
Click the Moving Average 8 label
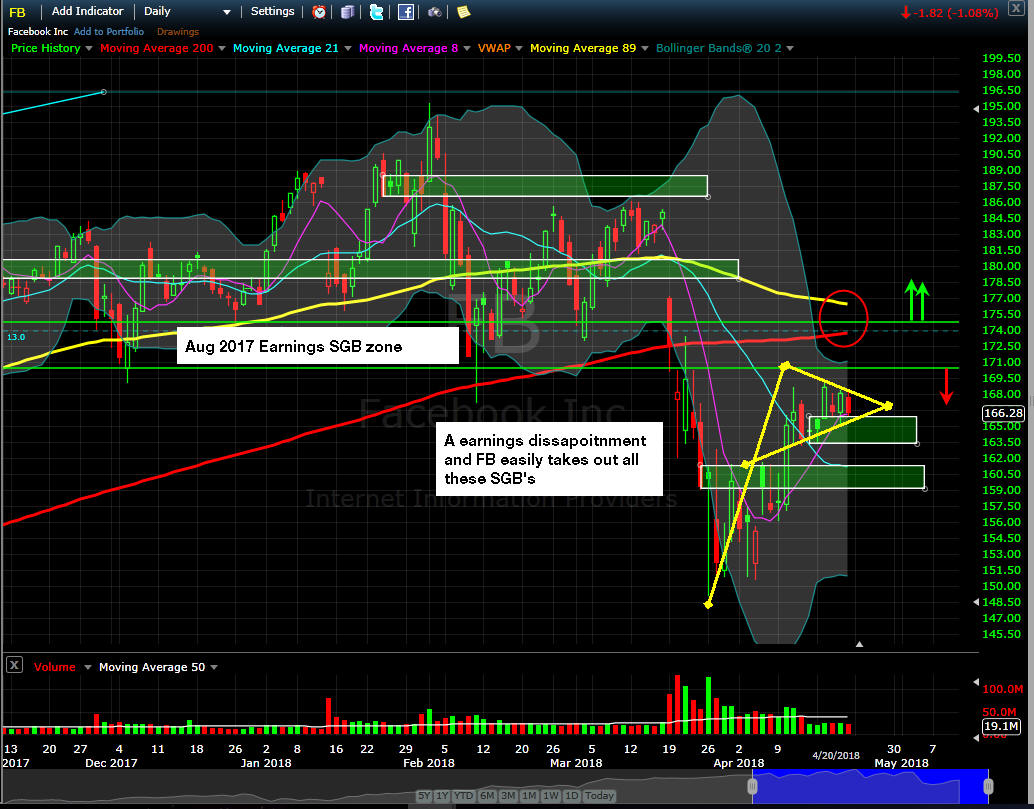pyautogui.click(x=408, y=48)
